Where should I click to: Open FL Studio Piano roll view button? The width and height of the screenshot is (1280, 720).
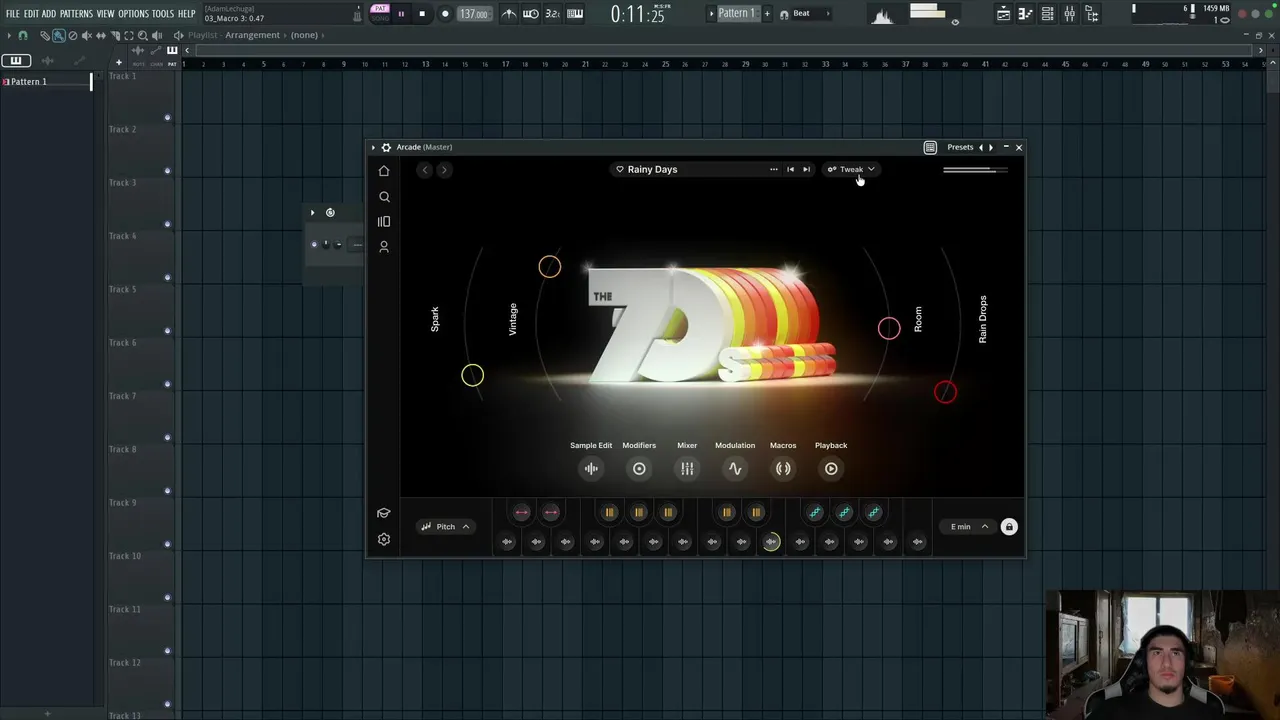tap(1025, 14)
